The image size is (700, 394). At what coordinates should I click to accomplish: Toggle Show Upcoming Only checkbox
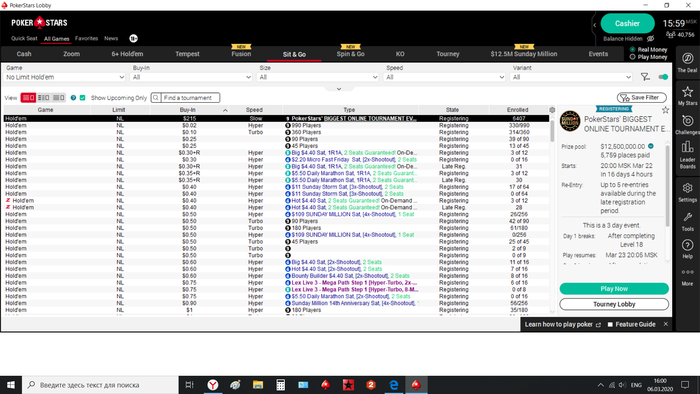83,98
